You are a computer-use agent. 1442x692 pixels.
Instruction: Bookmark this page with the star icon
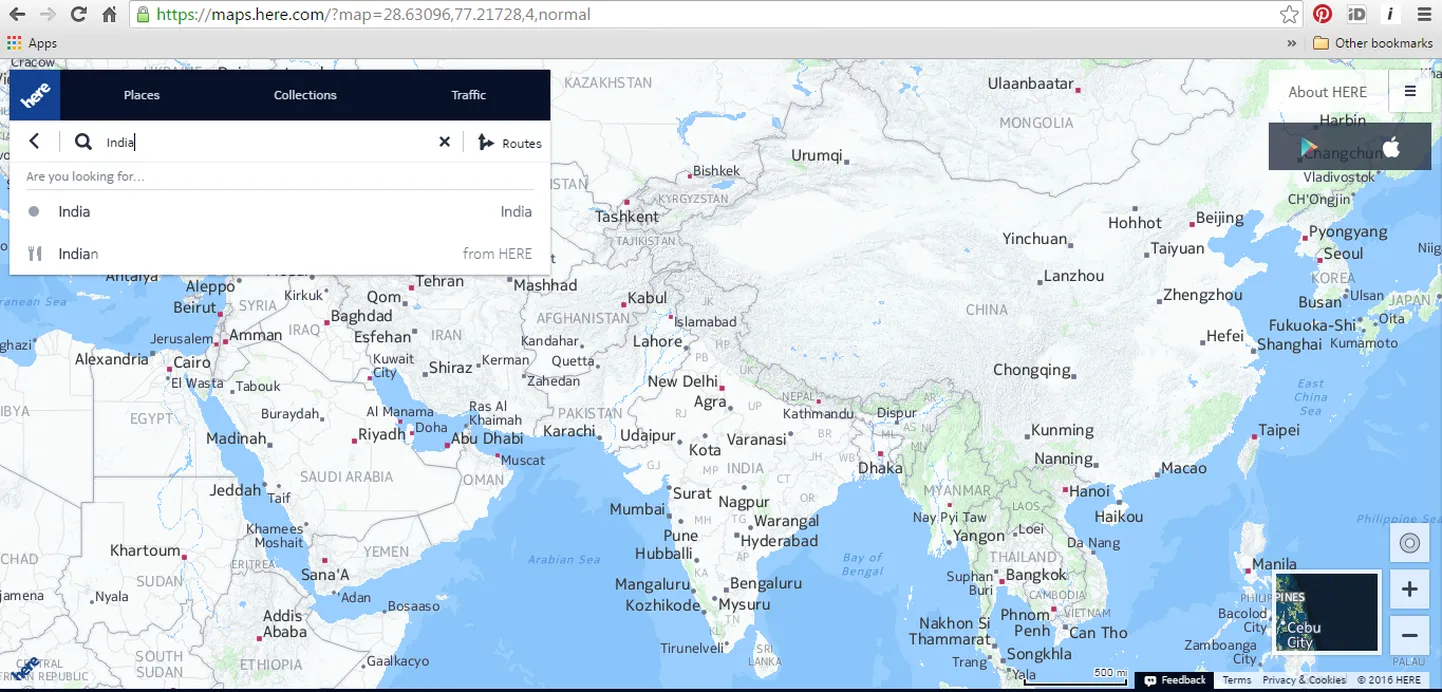tap(1289, 15)
